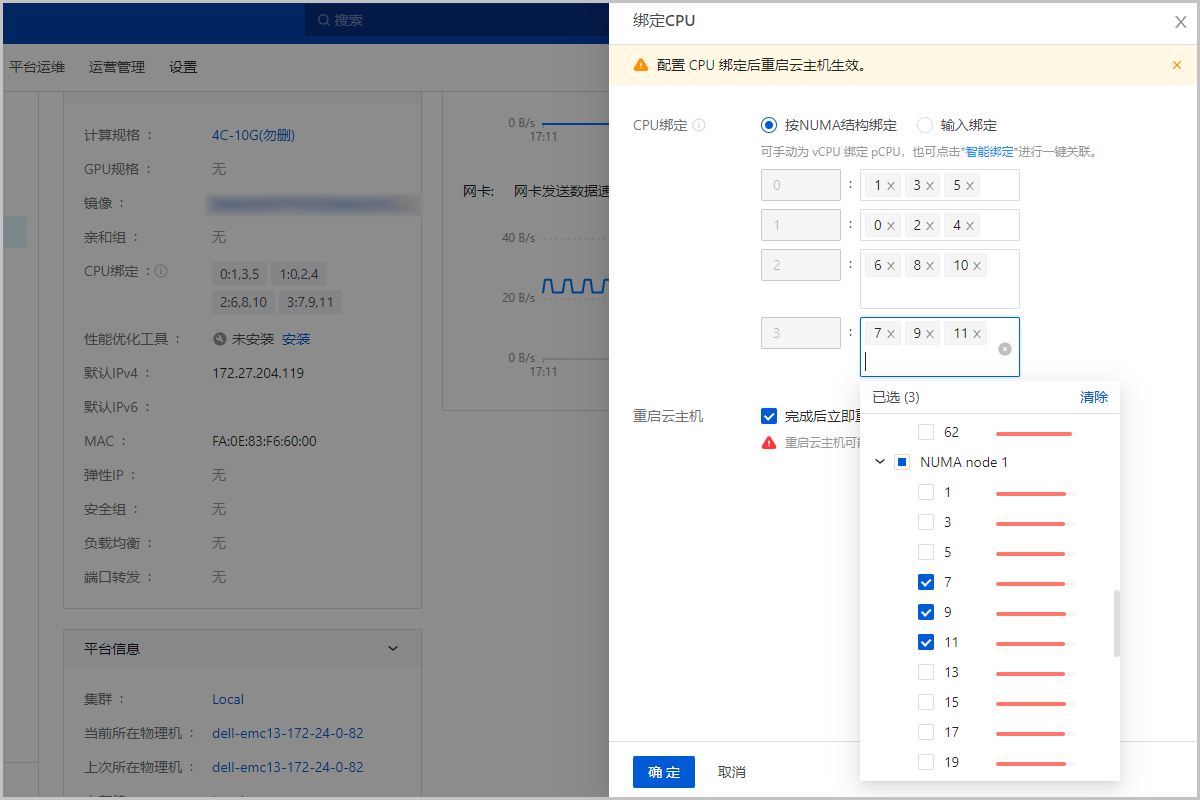
Task: Uncheck pCPU 7 in NUMA node 1
Action: tap(926, 582)
